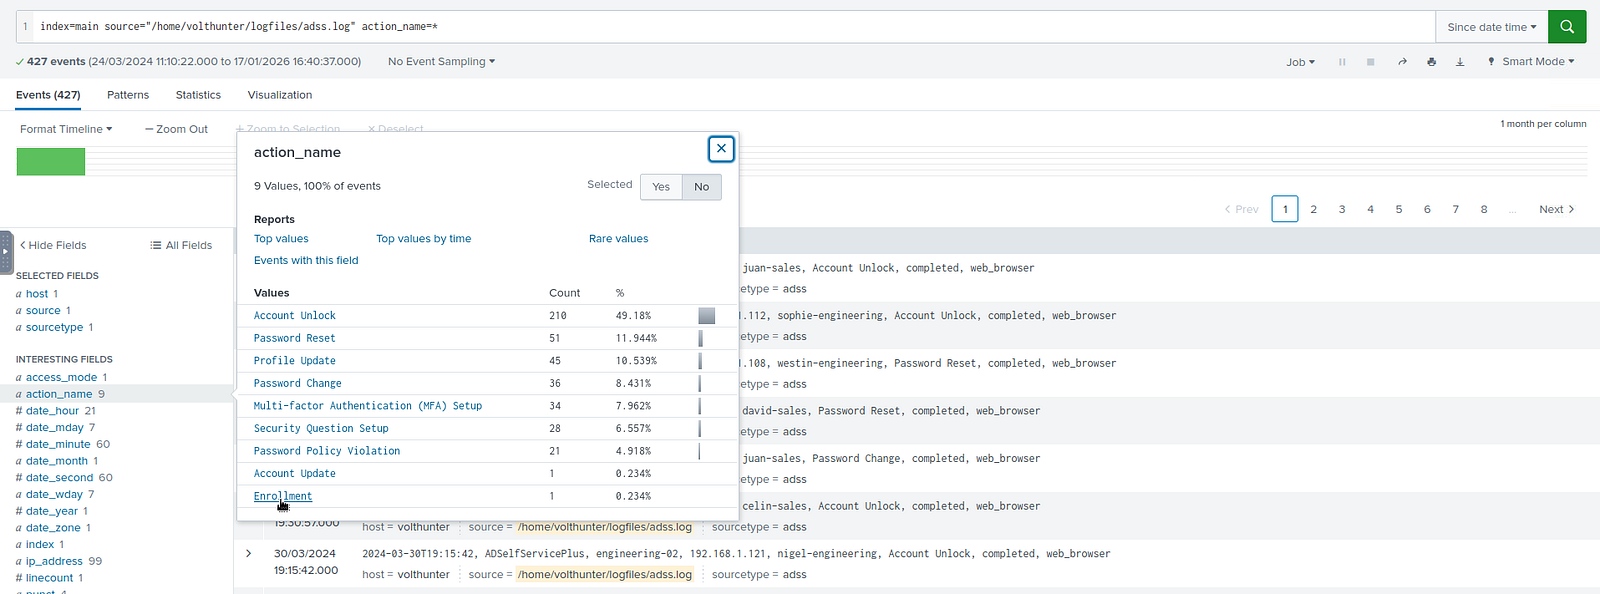This screenshot has height=594, width=1600.
Task: Switch to the Visualization tab
Action: [x=280, y=95]
